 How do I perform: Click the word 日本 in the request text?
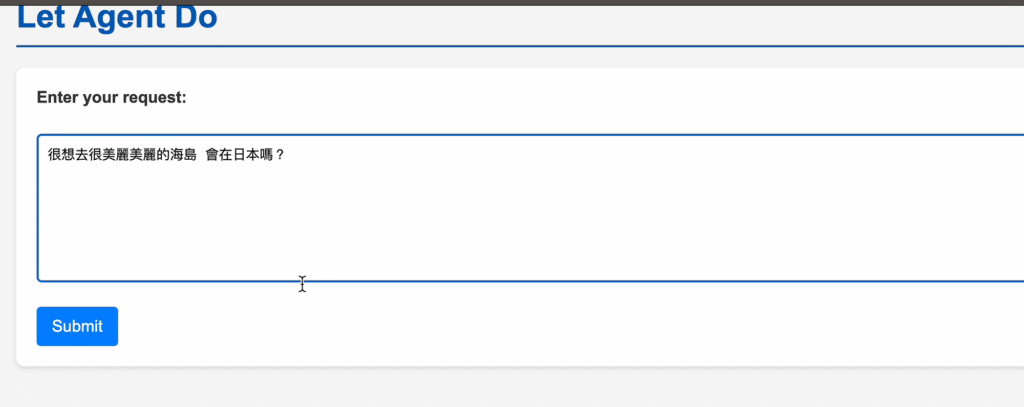[x=246, y=155]
